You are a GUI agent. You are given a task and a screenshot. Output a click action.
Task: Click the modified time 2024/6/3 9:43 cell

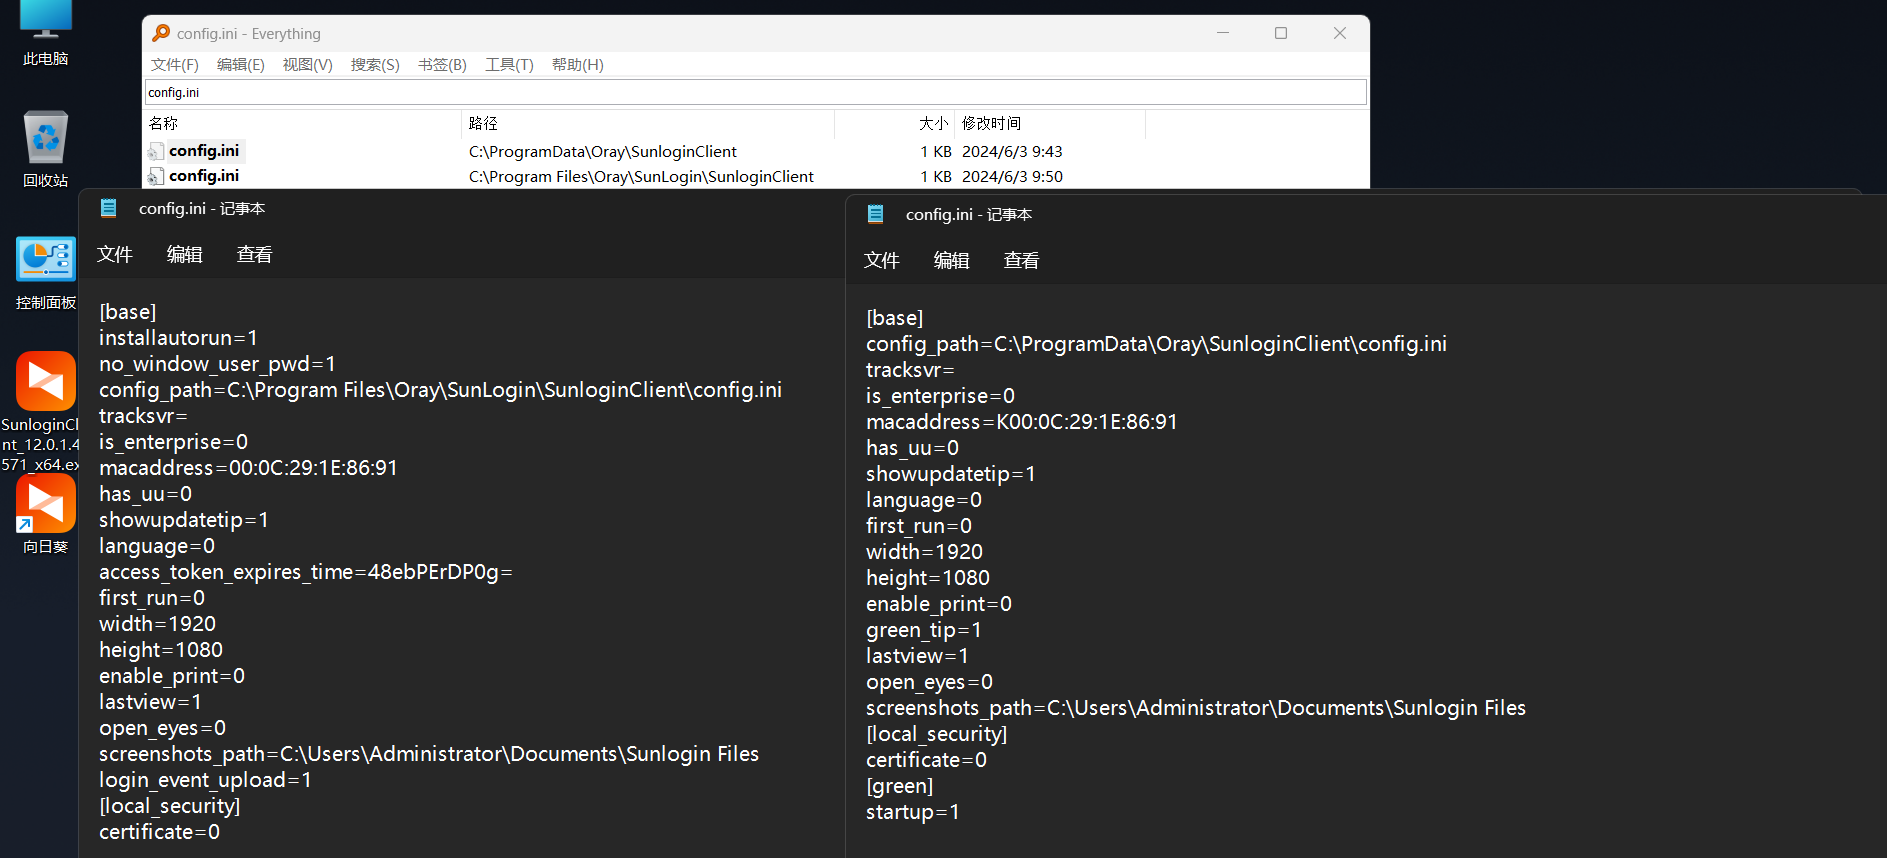tap(1012, 152)
